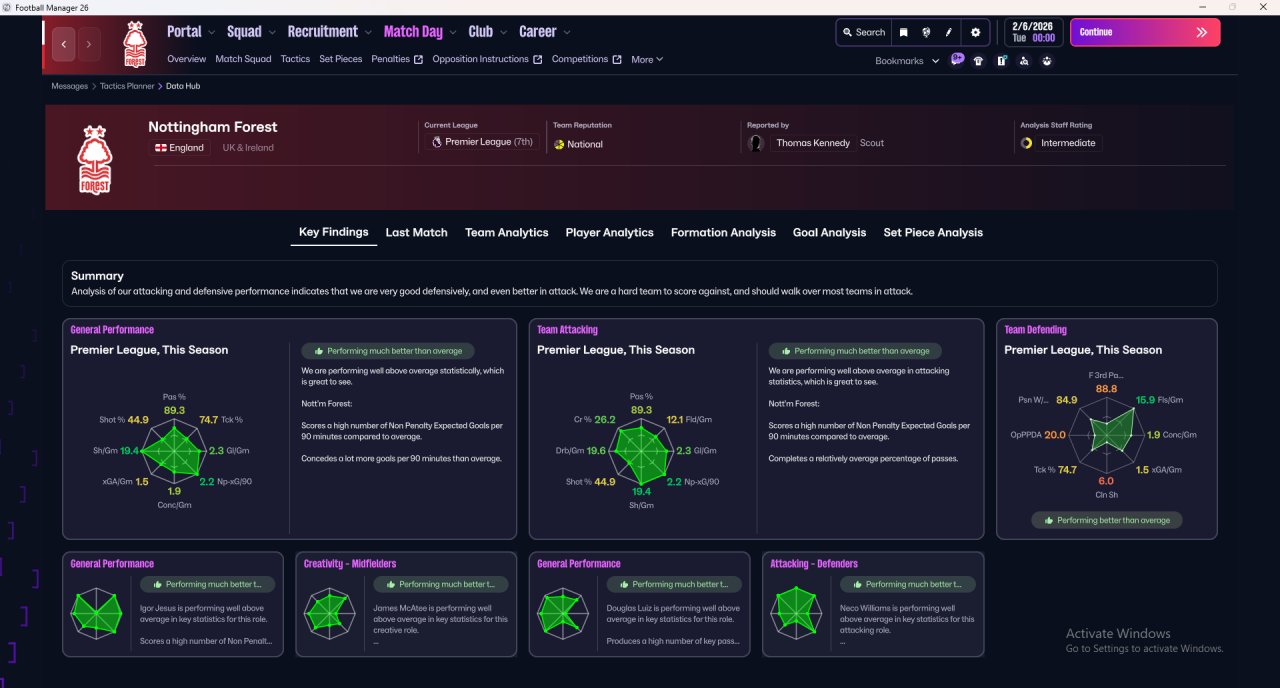1280x688 pixels.
Task: Click the double chevron on Continue button
Action: [x=1201, y=32]
